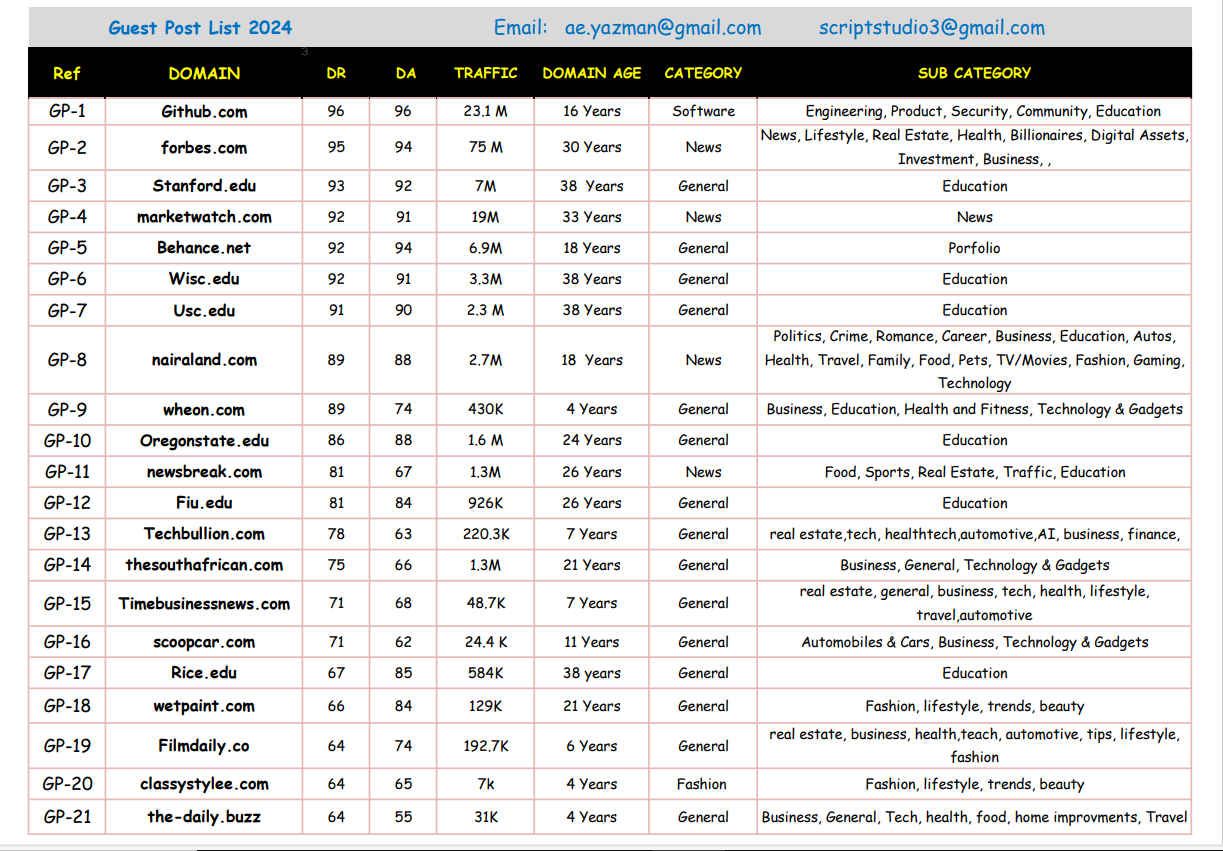Click the DR value 96 for Github.com
This screenshot has width=1223, height=851.
pyautogui.click(x=336, y=111)
